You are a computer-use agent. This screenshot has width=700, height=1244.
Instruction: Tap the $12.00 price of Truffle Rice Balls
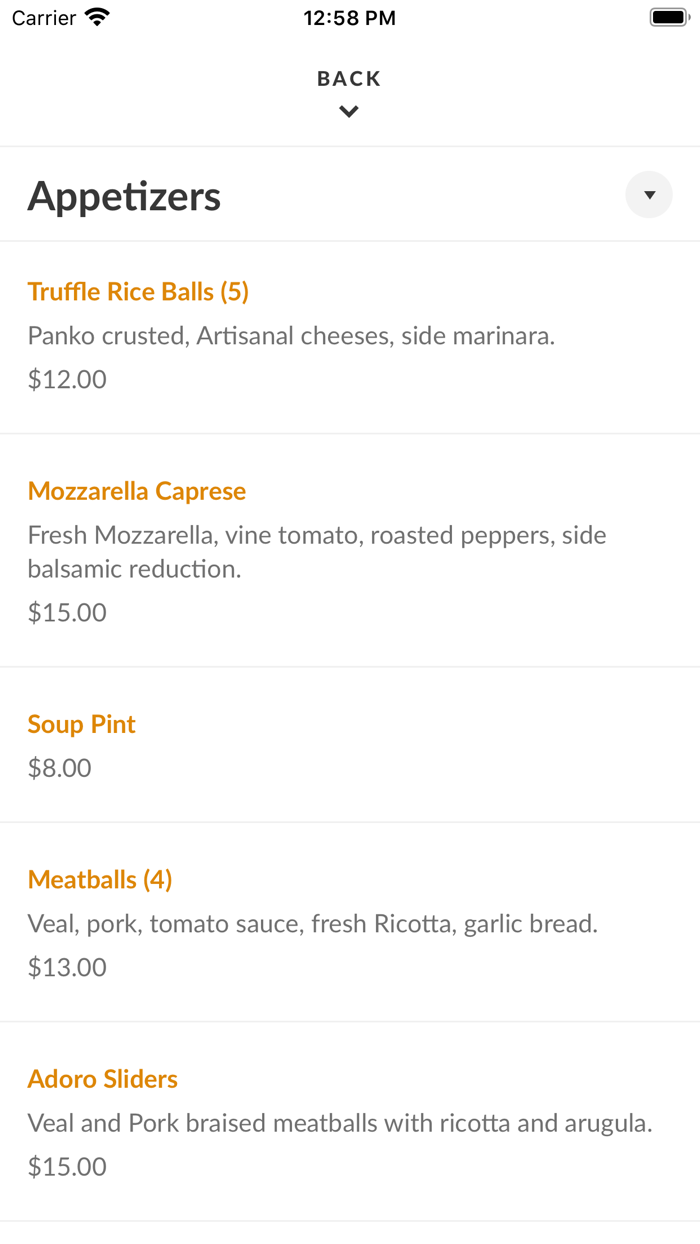[67, 379]
